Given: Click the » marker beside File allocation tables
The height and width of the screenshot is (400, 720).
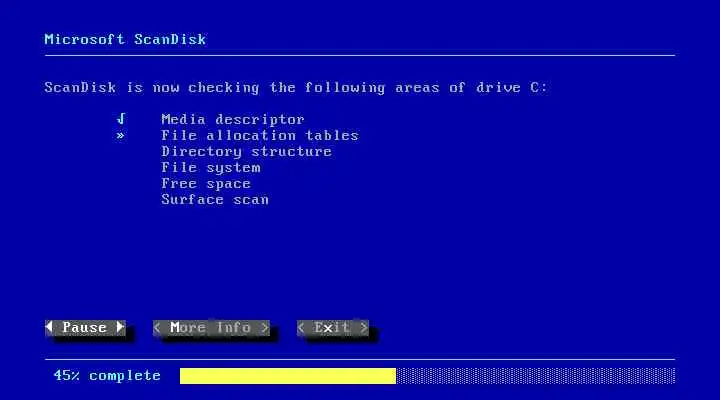Looking at the screenshot, I should (120, 135).
